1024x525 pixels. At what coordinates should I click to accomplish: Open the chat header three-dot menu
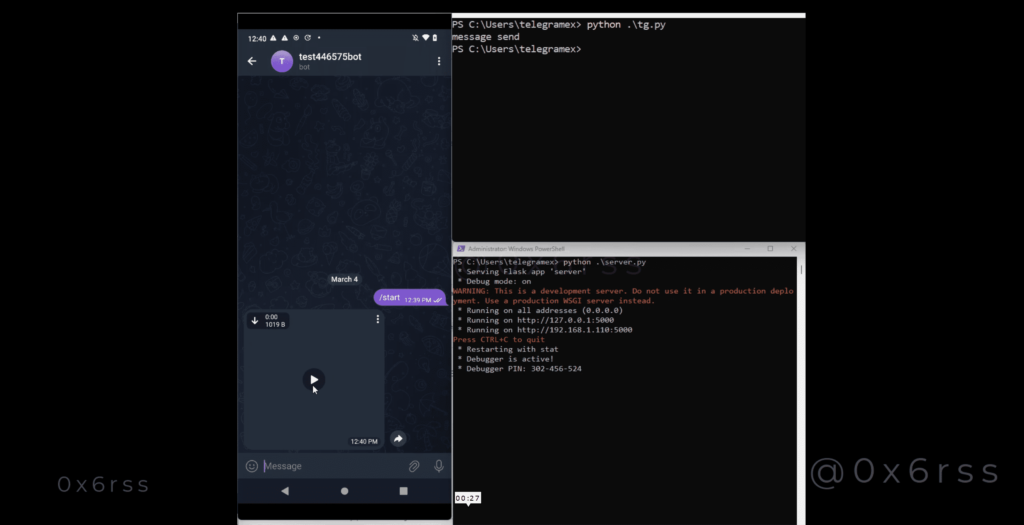pyautogui.click(x=439, y=61)
